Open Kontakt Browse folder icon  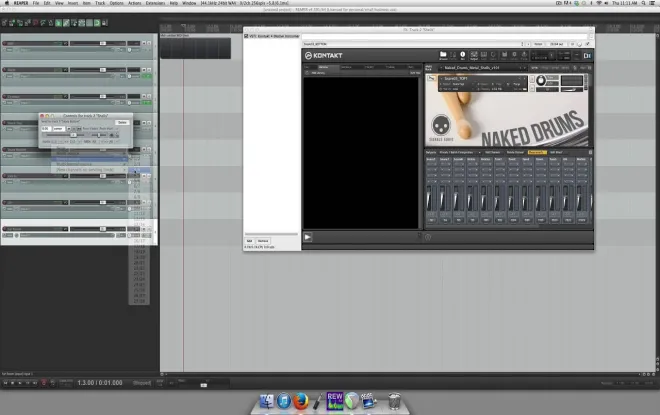pyautogui.click(x=443, y=55)
